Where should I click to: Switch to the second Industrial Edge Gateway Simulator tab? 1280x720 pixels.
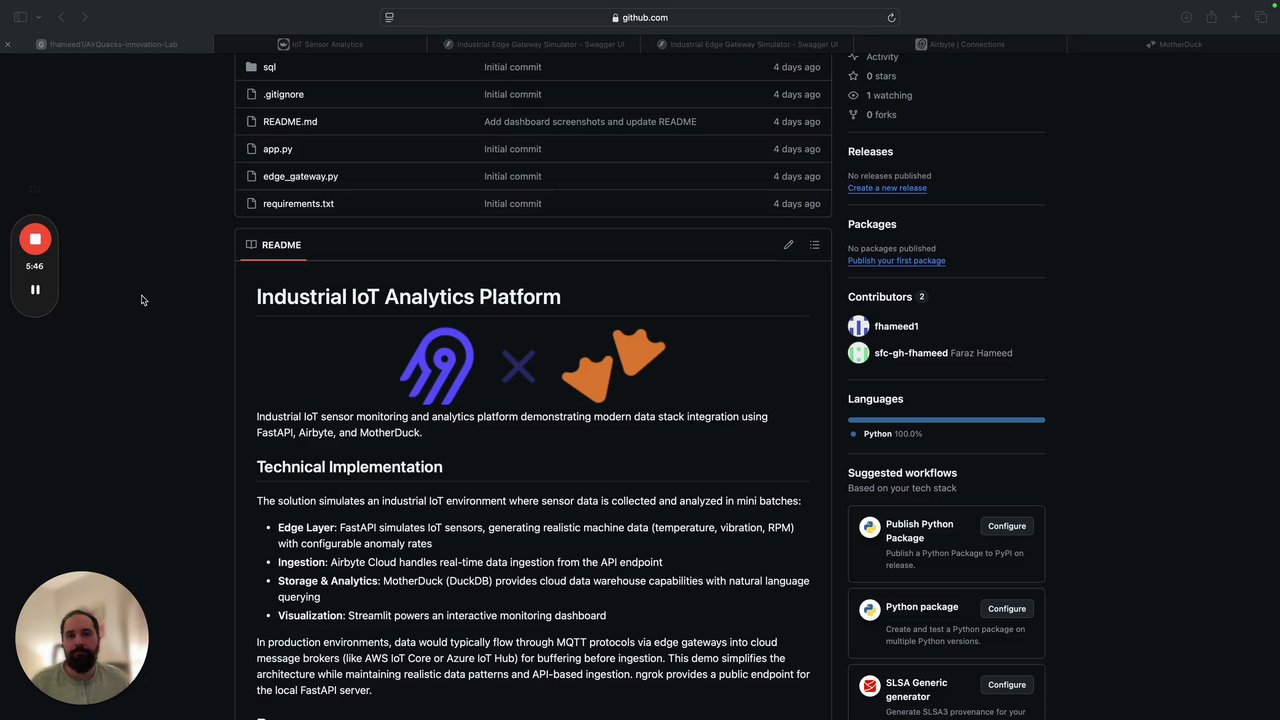pyautogui.click(x=747, y=44)
